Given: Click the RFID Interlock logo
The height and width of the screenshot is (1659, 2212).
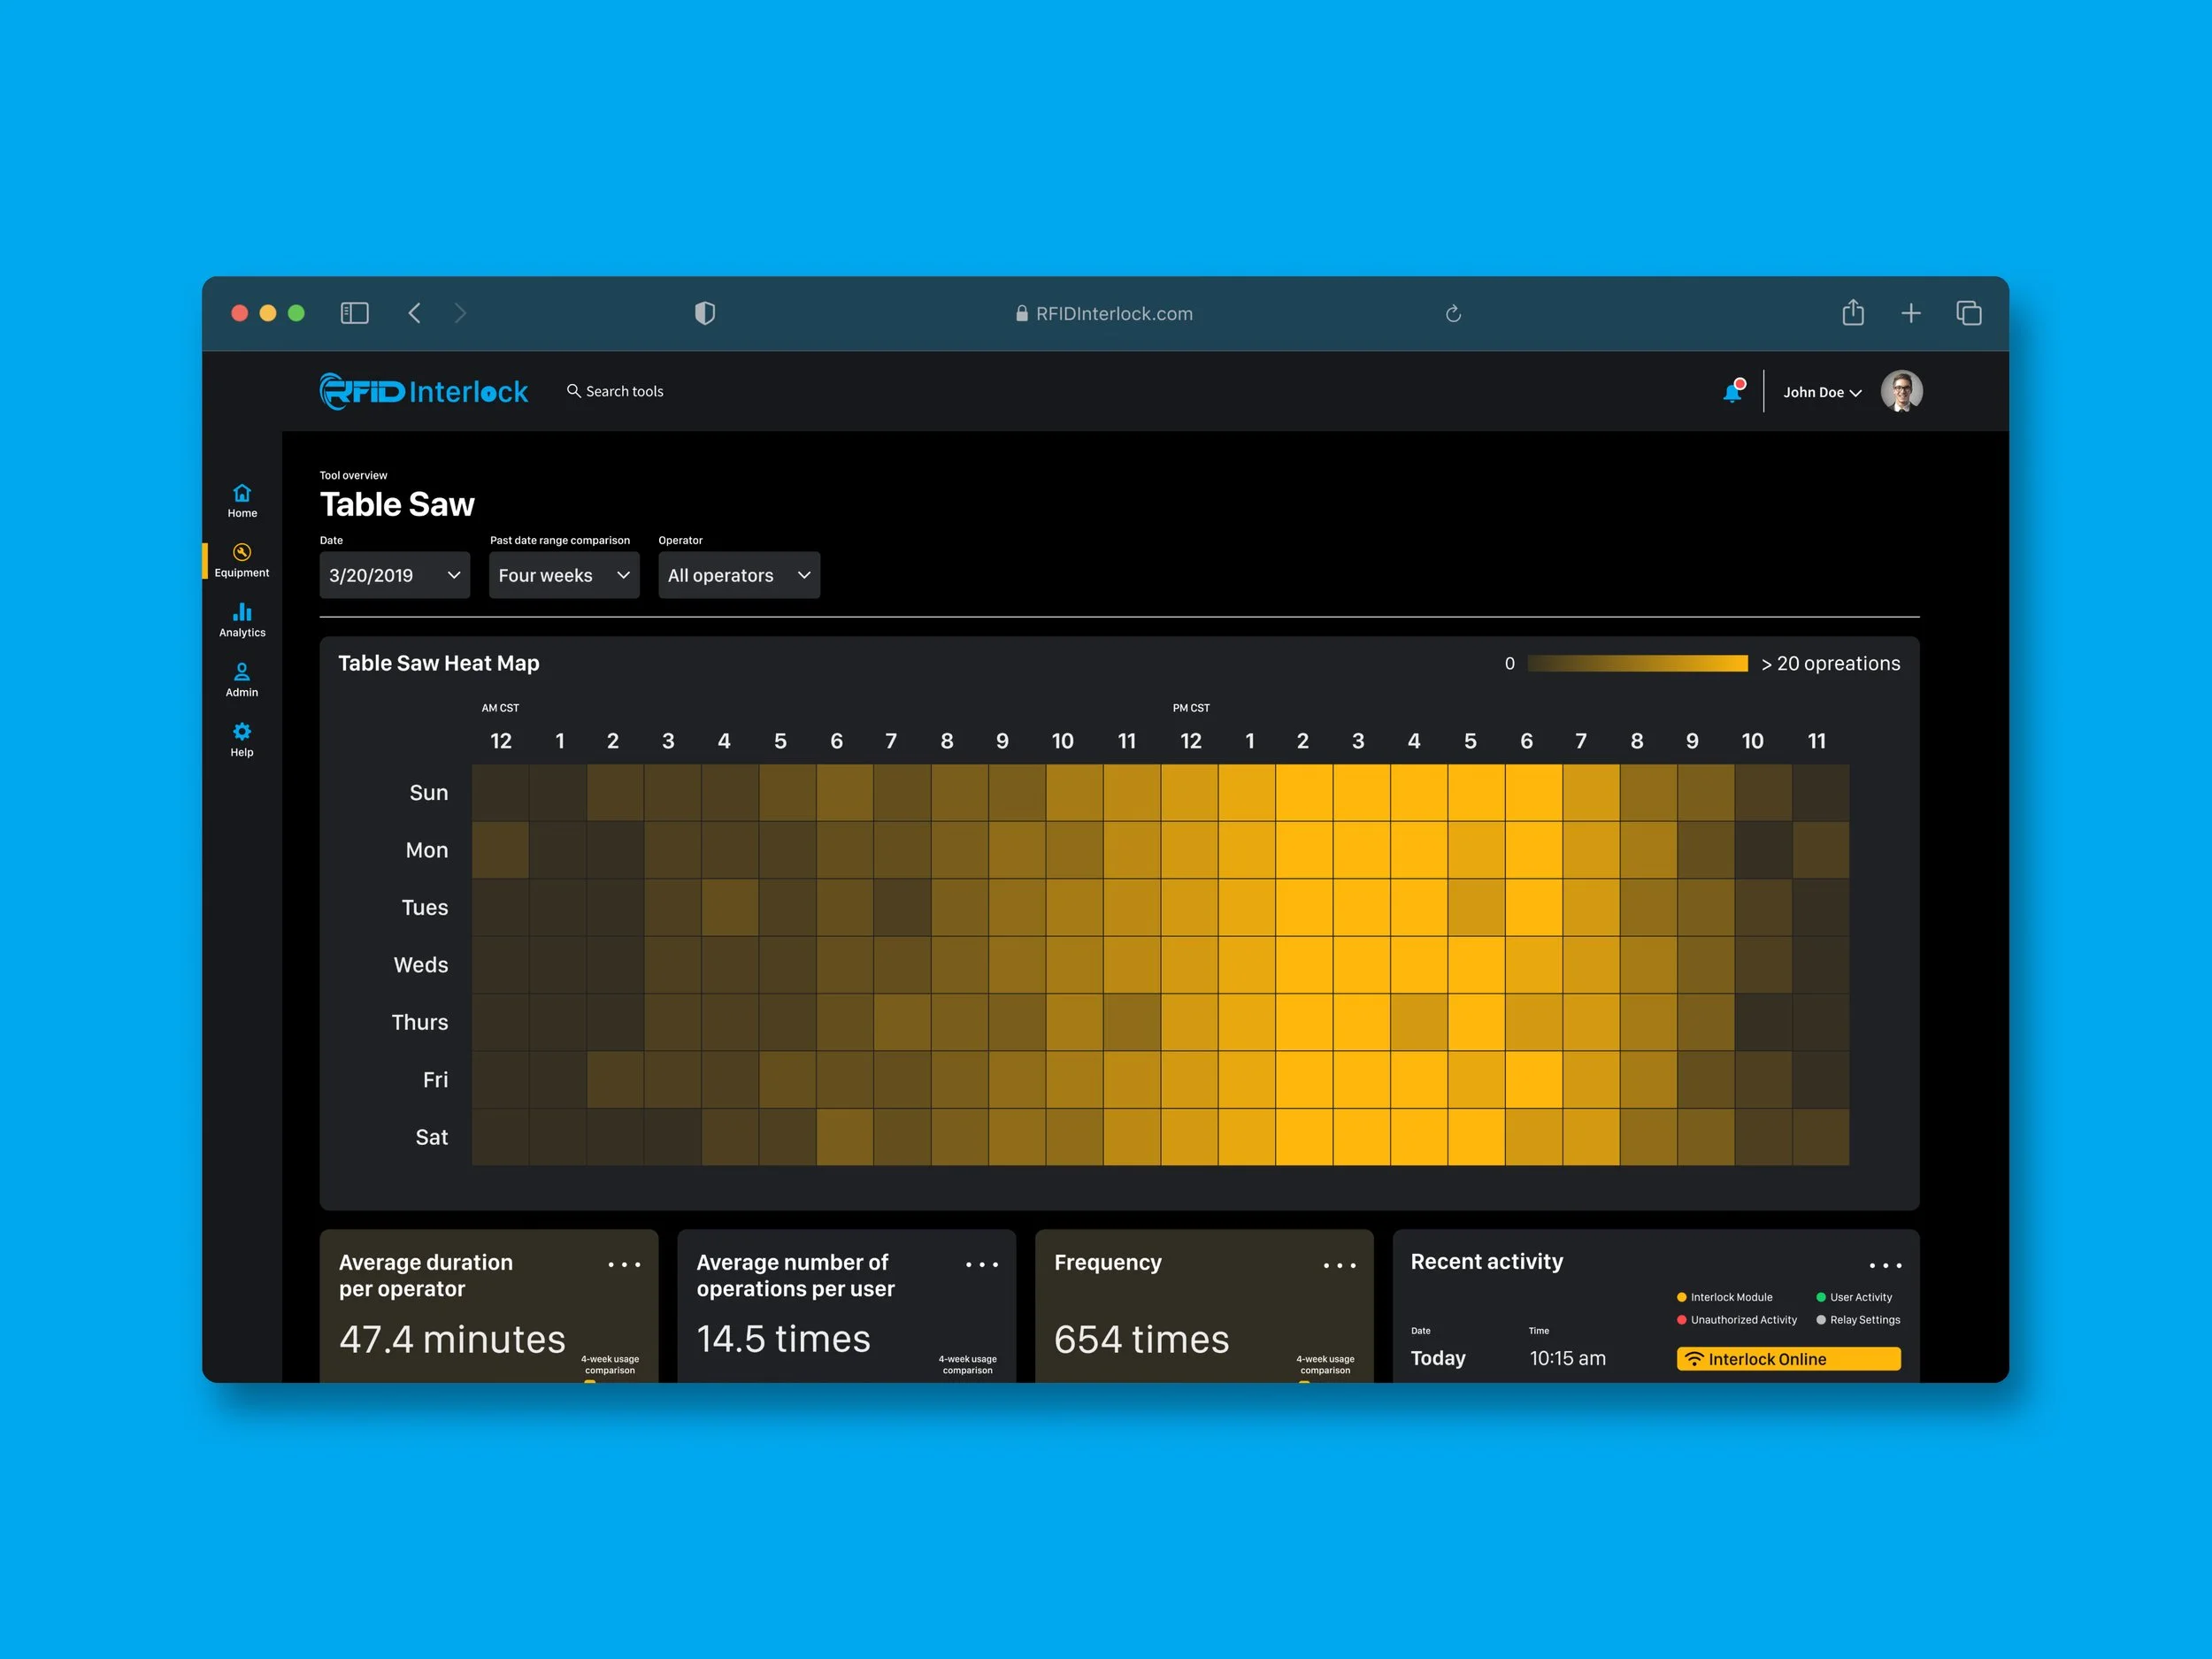Looking at the screenshot, I should [x=423, y=391].
